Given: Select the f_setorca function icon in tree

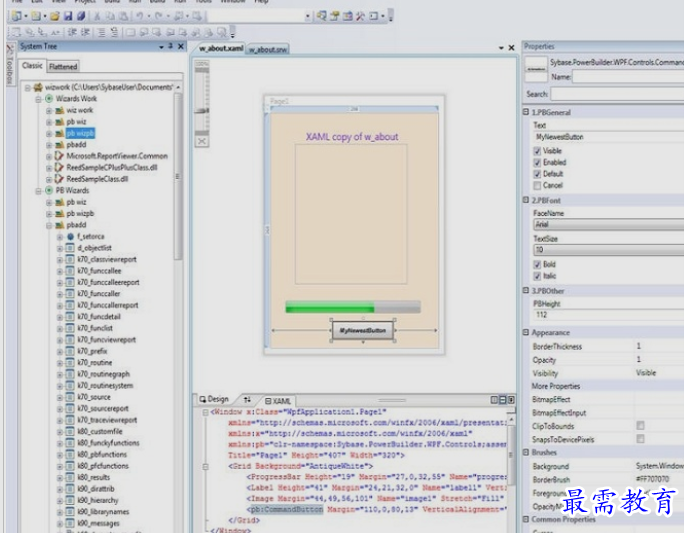Looking at the screenshot, I should (71, 236).
